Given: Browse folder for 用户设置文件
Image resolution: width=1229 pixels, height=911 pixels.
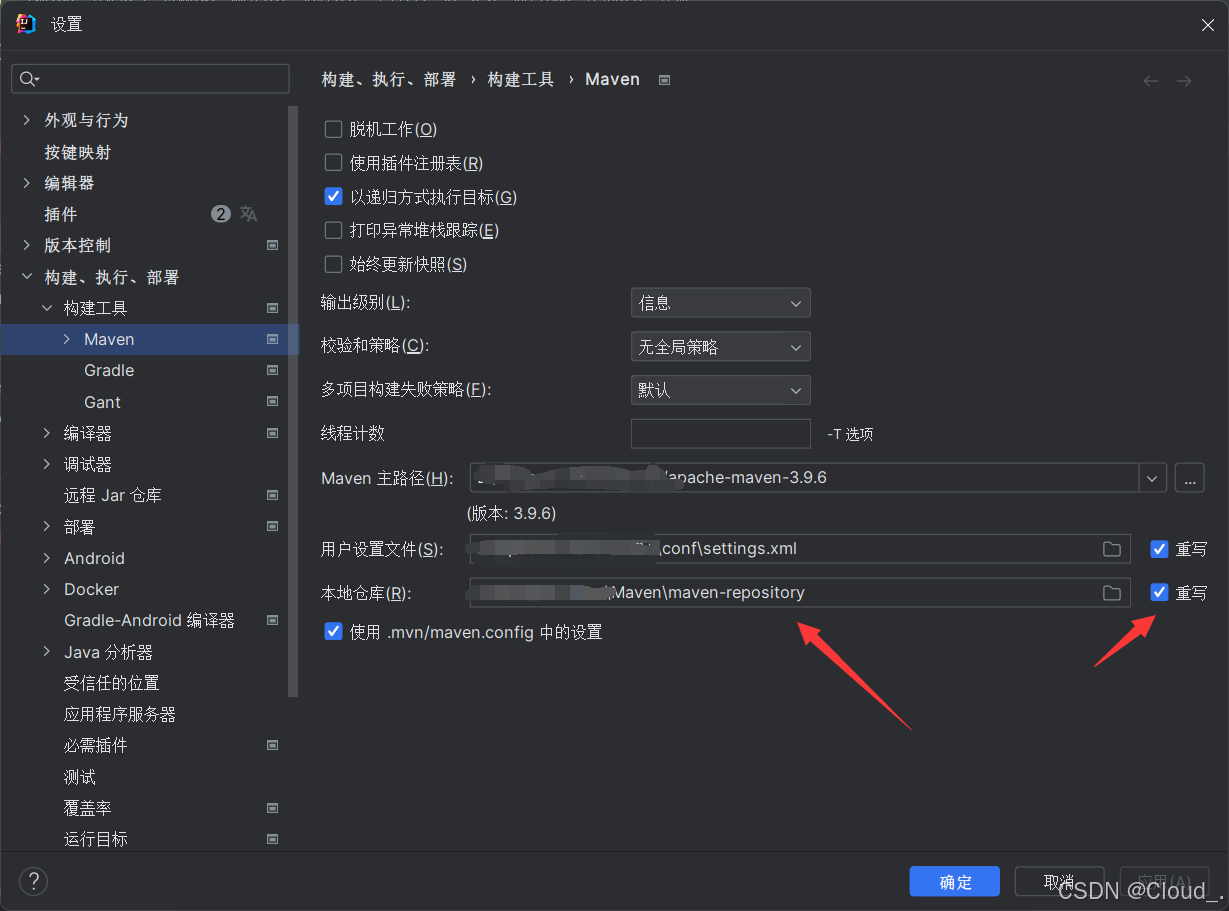Looking at the screenshot, I should (x=1111, y=549).
